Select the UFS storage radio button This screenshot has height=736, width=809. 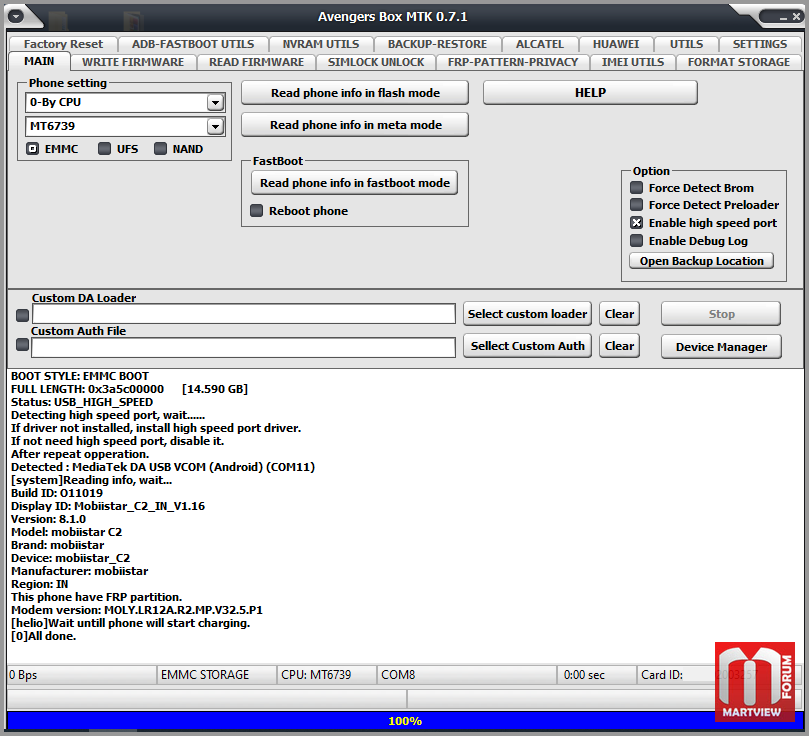(x=105, y=149)
